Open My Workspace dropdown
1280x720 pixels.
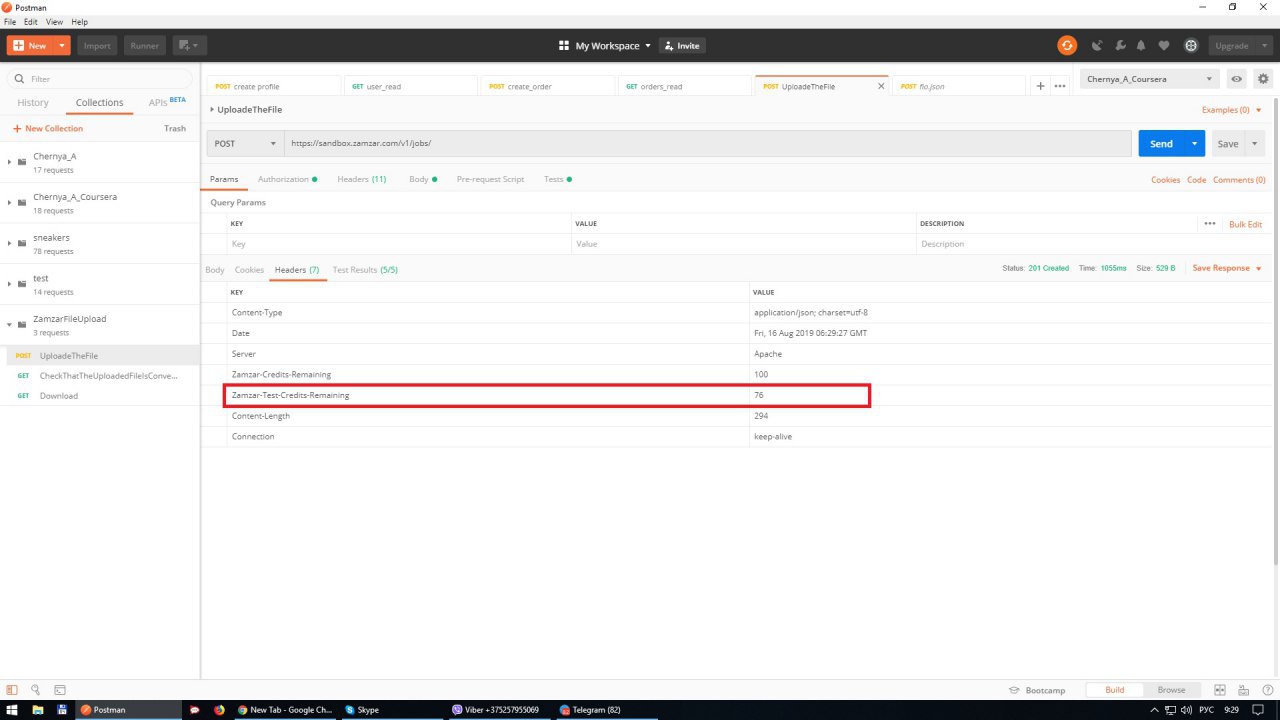coord(605,46)
